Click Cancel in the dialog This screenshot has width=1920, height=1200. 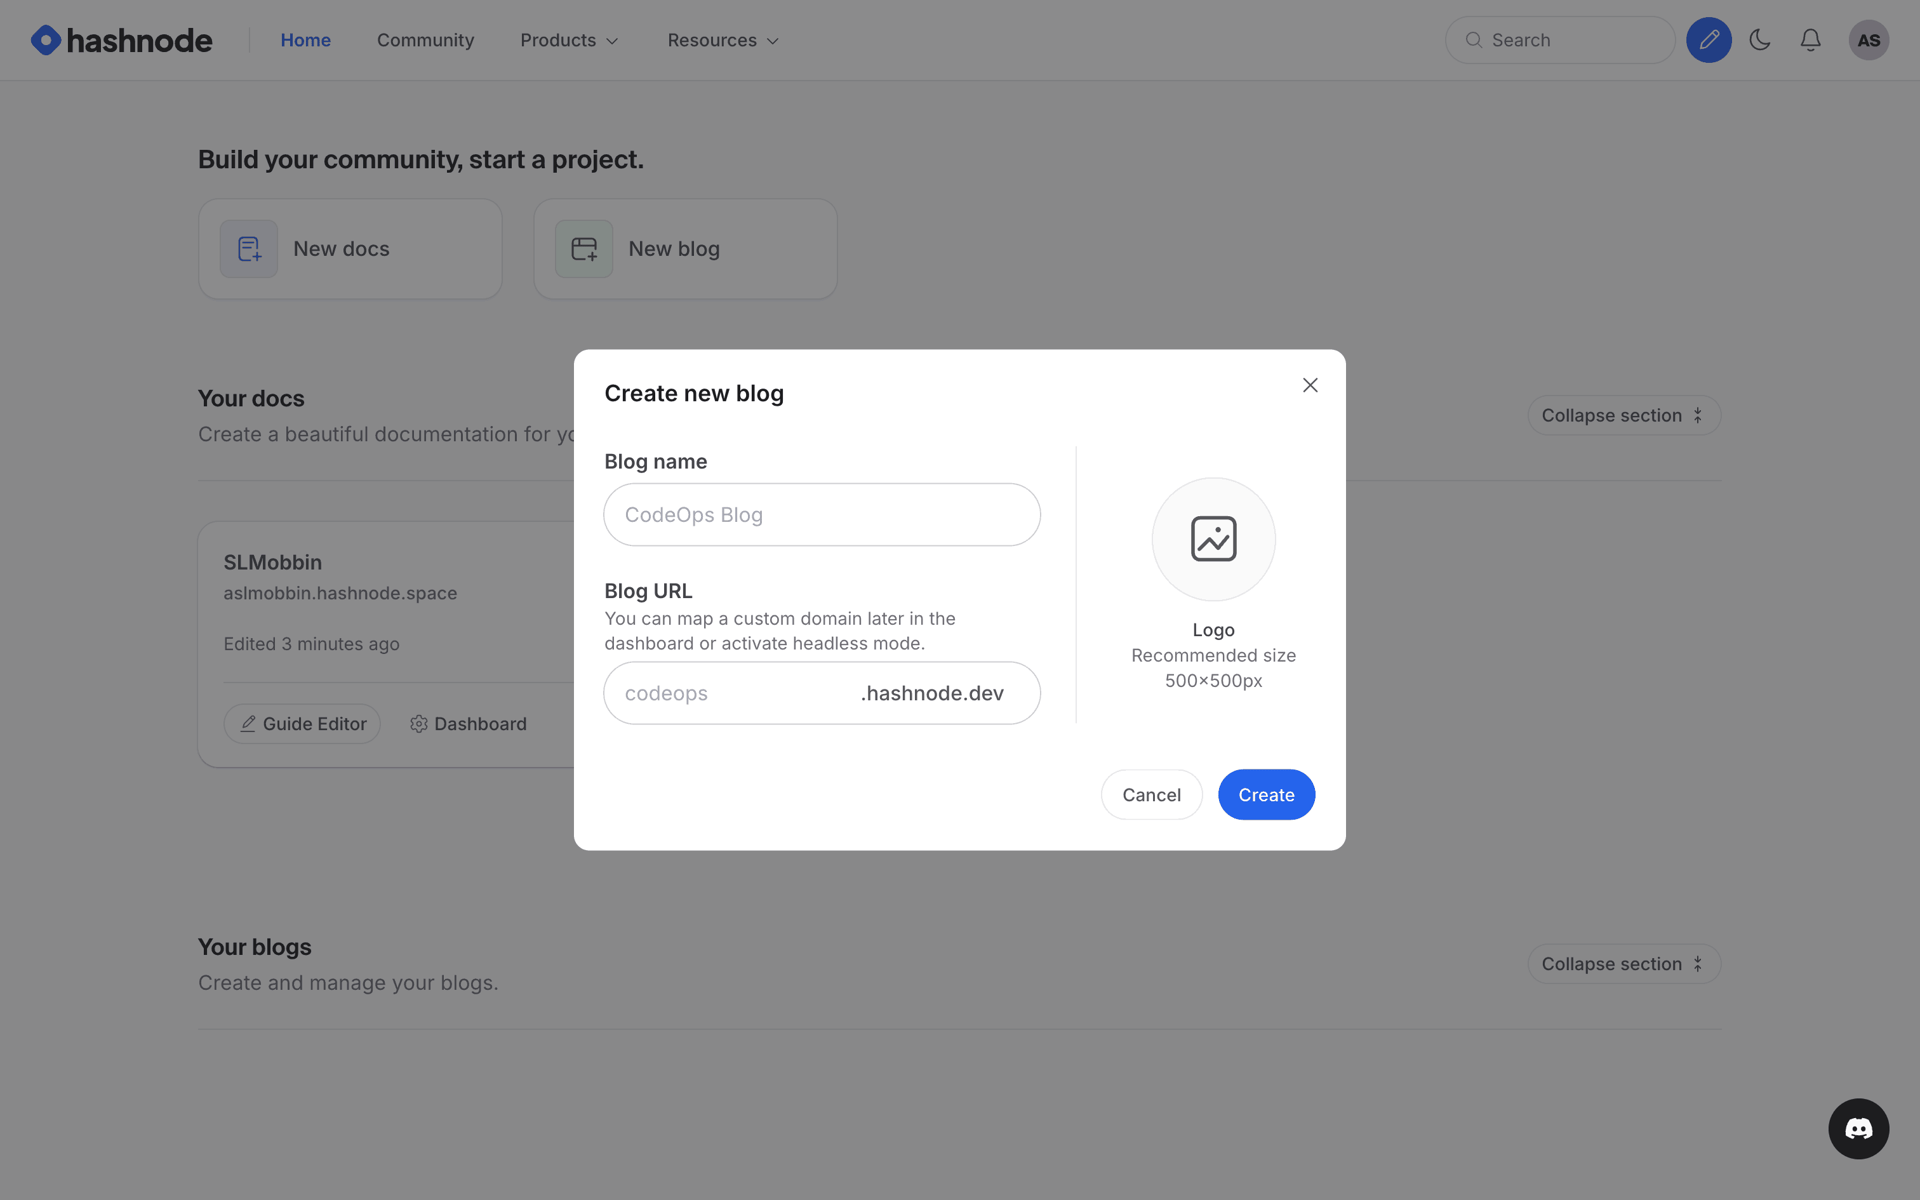tap(1151, 795)
